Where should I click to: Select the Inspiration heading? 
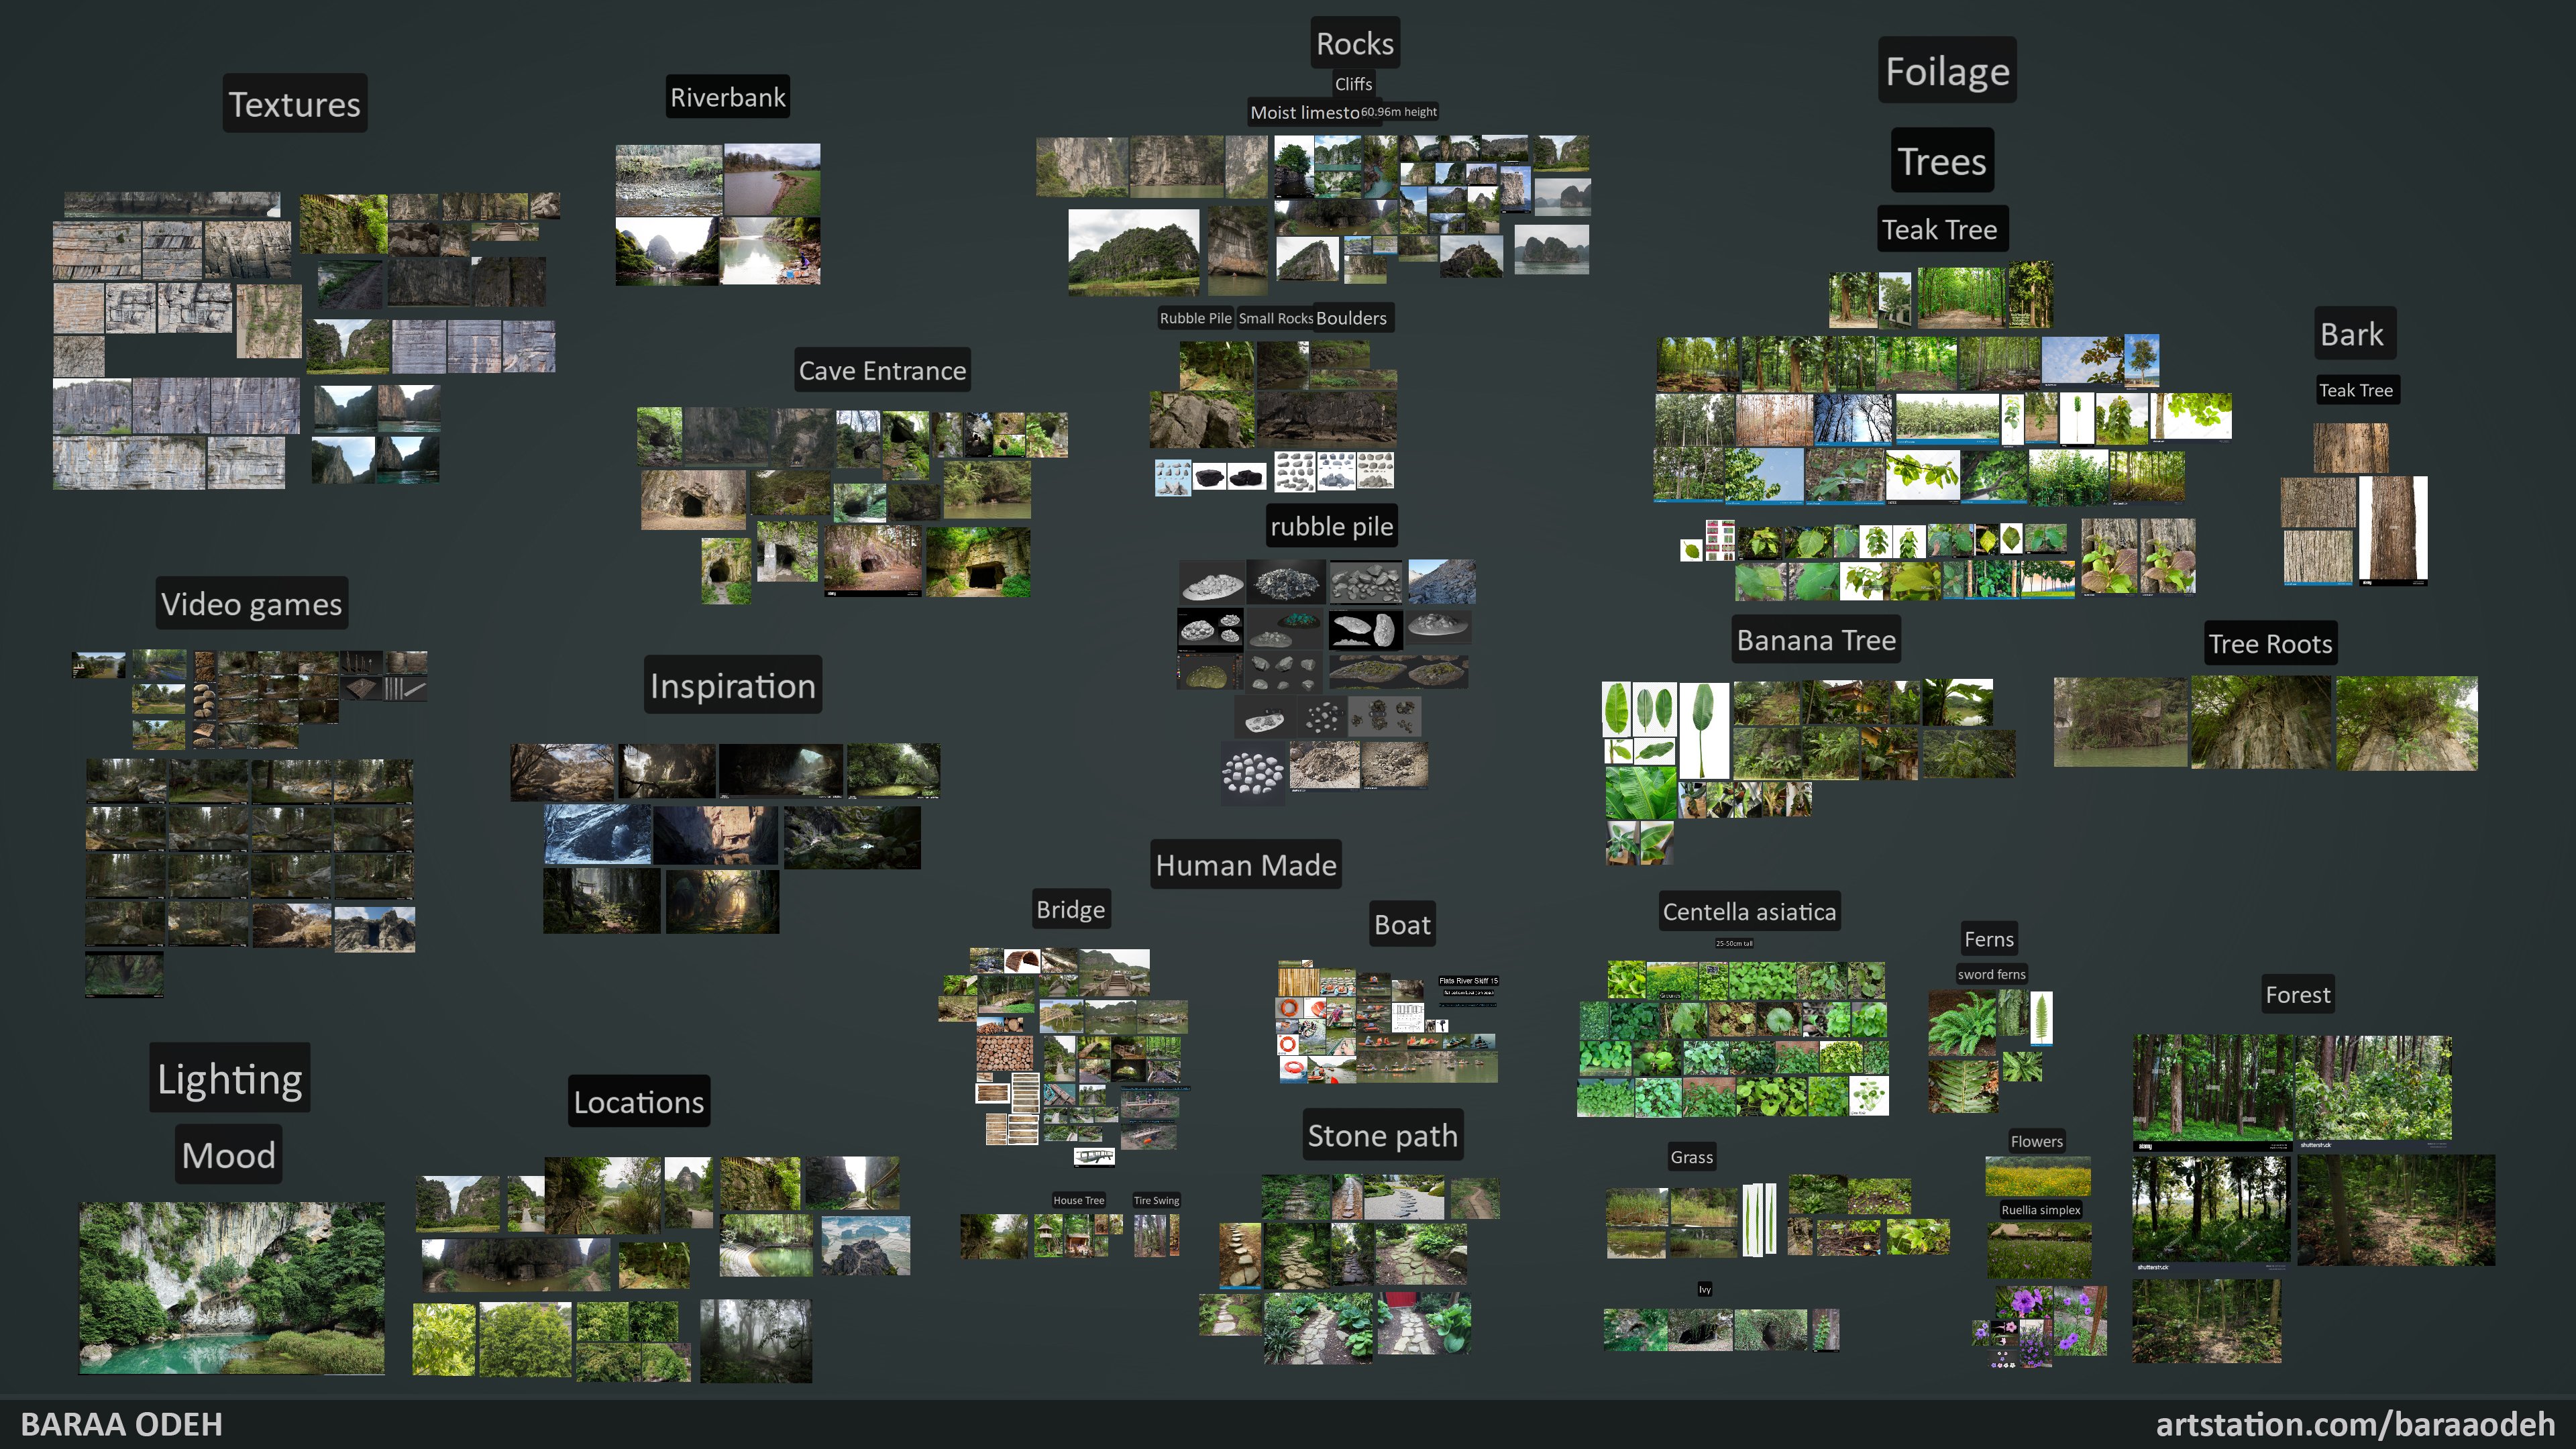coord(733,685)
